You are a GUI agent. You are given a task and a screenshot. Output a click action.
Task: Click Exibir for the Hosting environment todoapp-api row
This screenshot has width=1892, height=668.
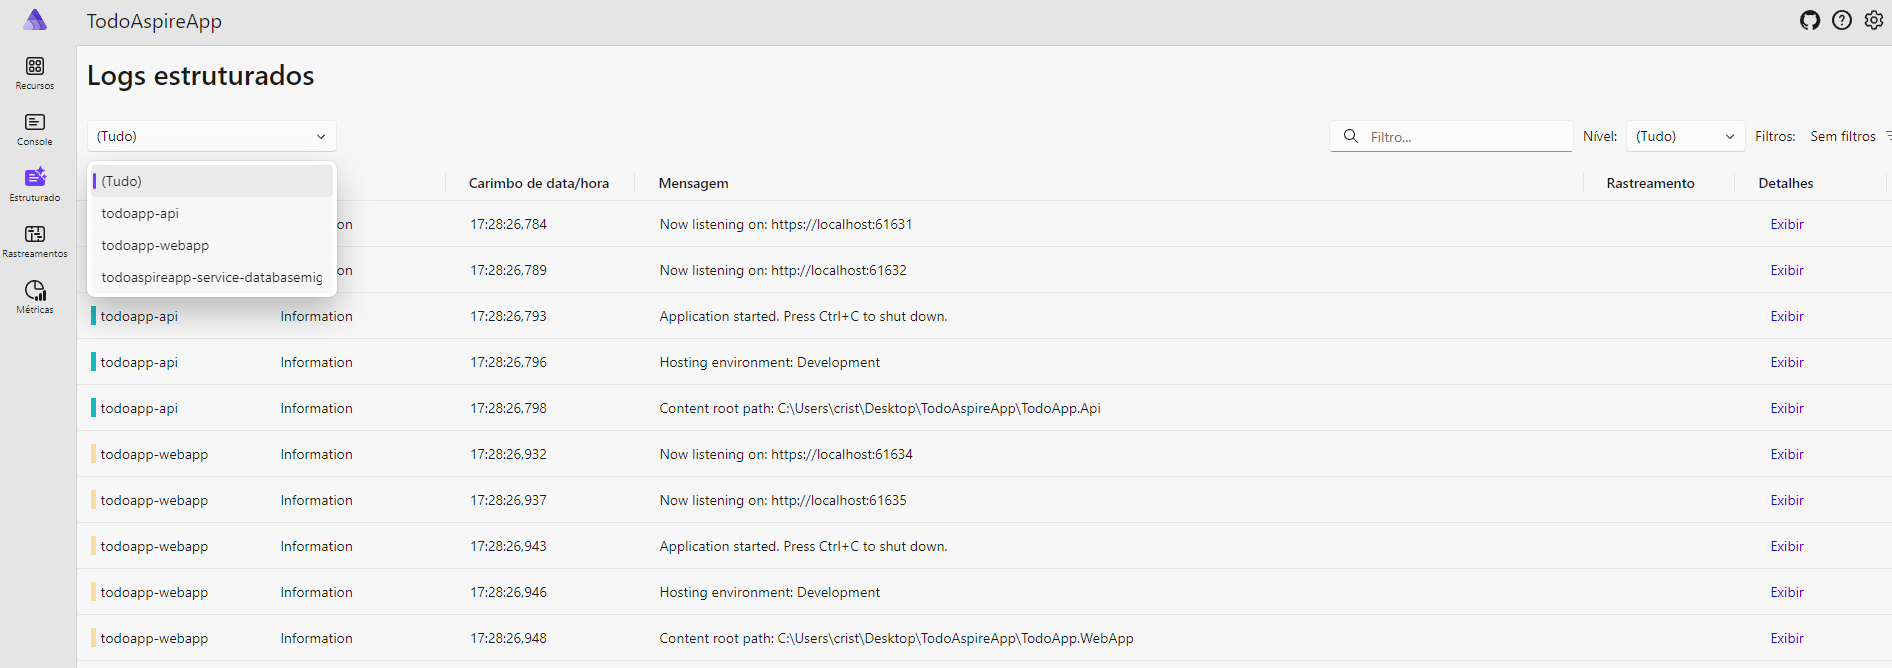[1787, 362]
